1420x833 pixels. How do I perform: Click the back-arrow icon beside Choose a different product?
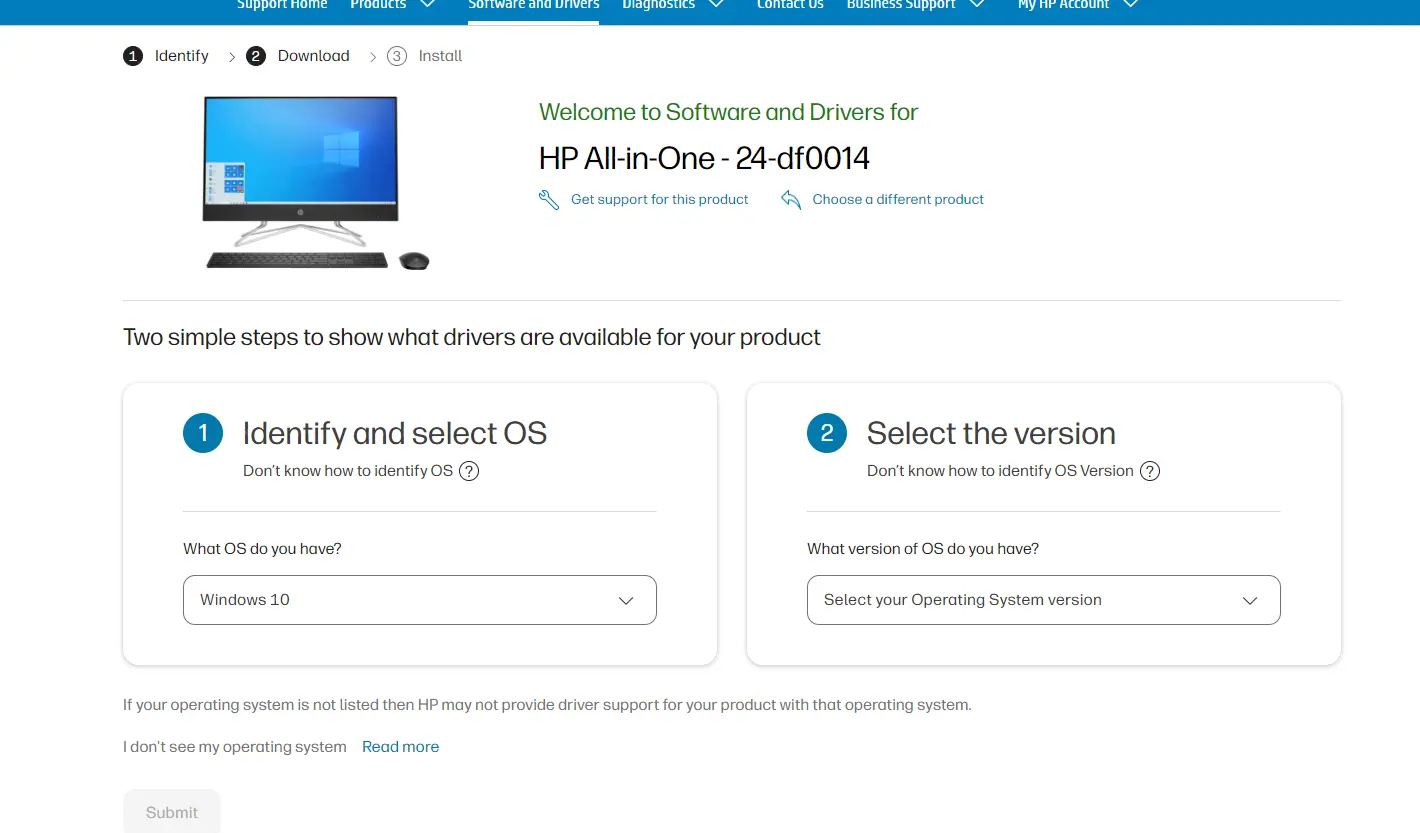[791, 200]
